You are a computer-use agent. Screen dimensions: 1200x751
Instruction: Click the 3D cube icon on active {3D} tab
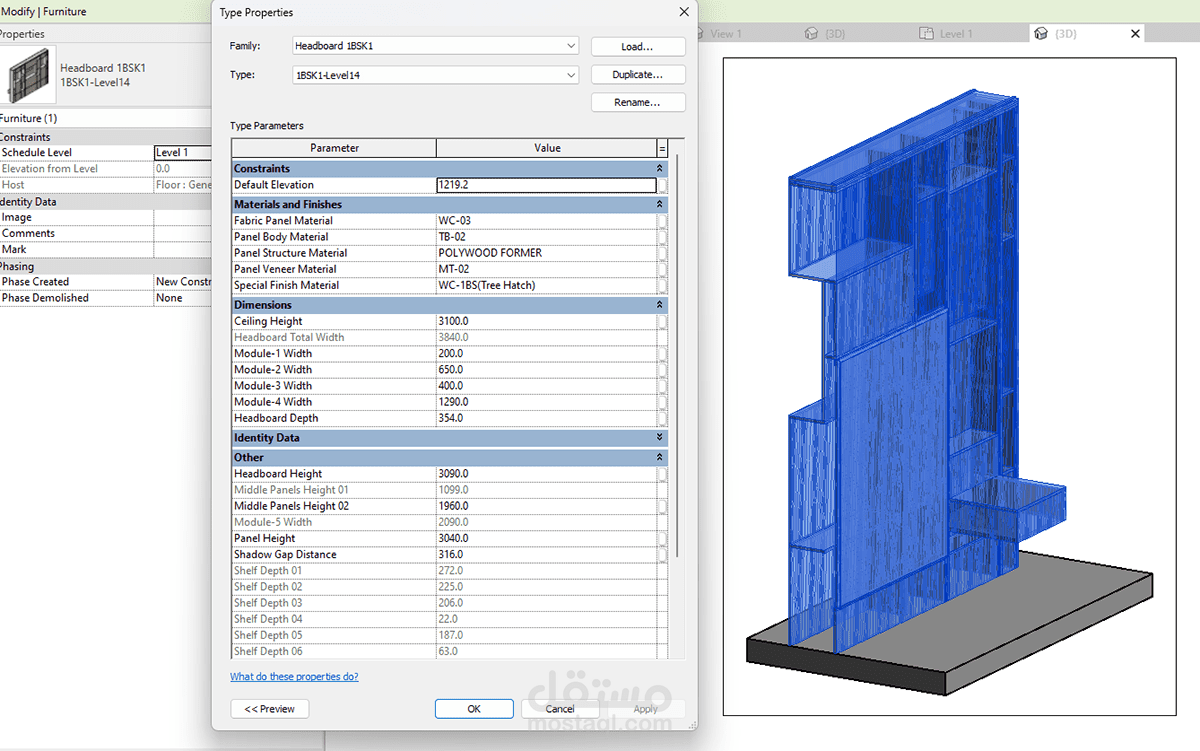(x=1041, y=34)
